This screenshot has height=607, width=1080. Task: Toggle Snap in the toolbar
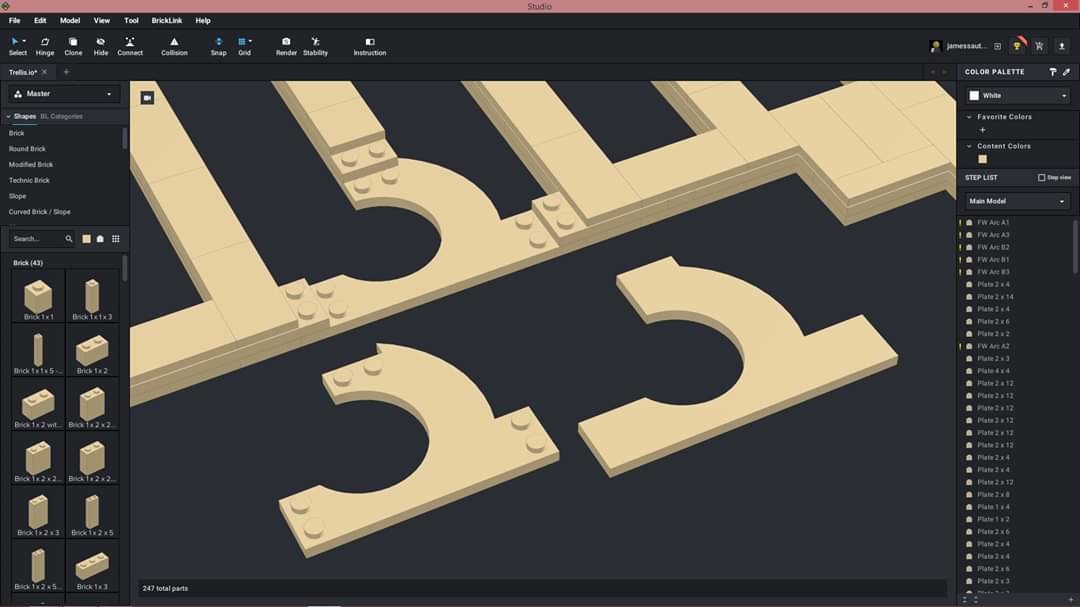(218, 46)
